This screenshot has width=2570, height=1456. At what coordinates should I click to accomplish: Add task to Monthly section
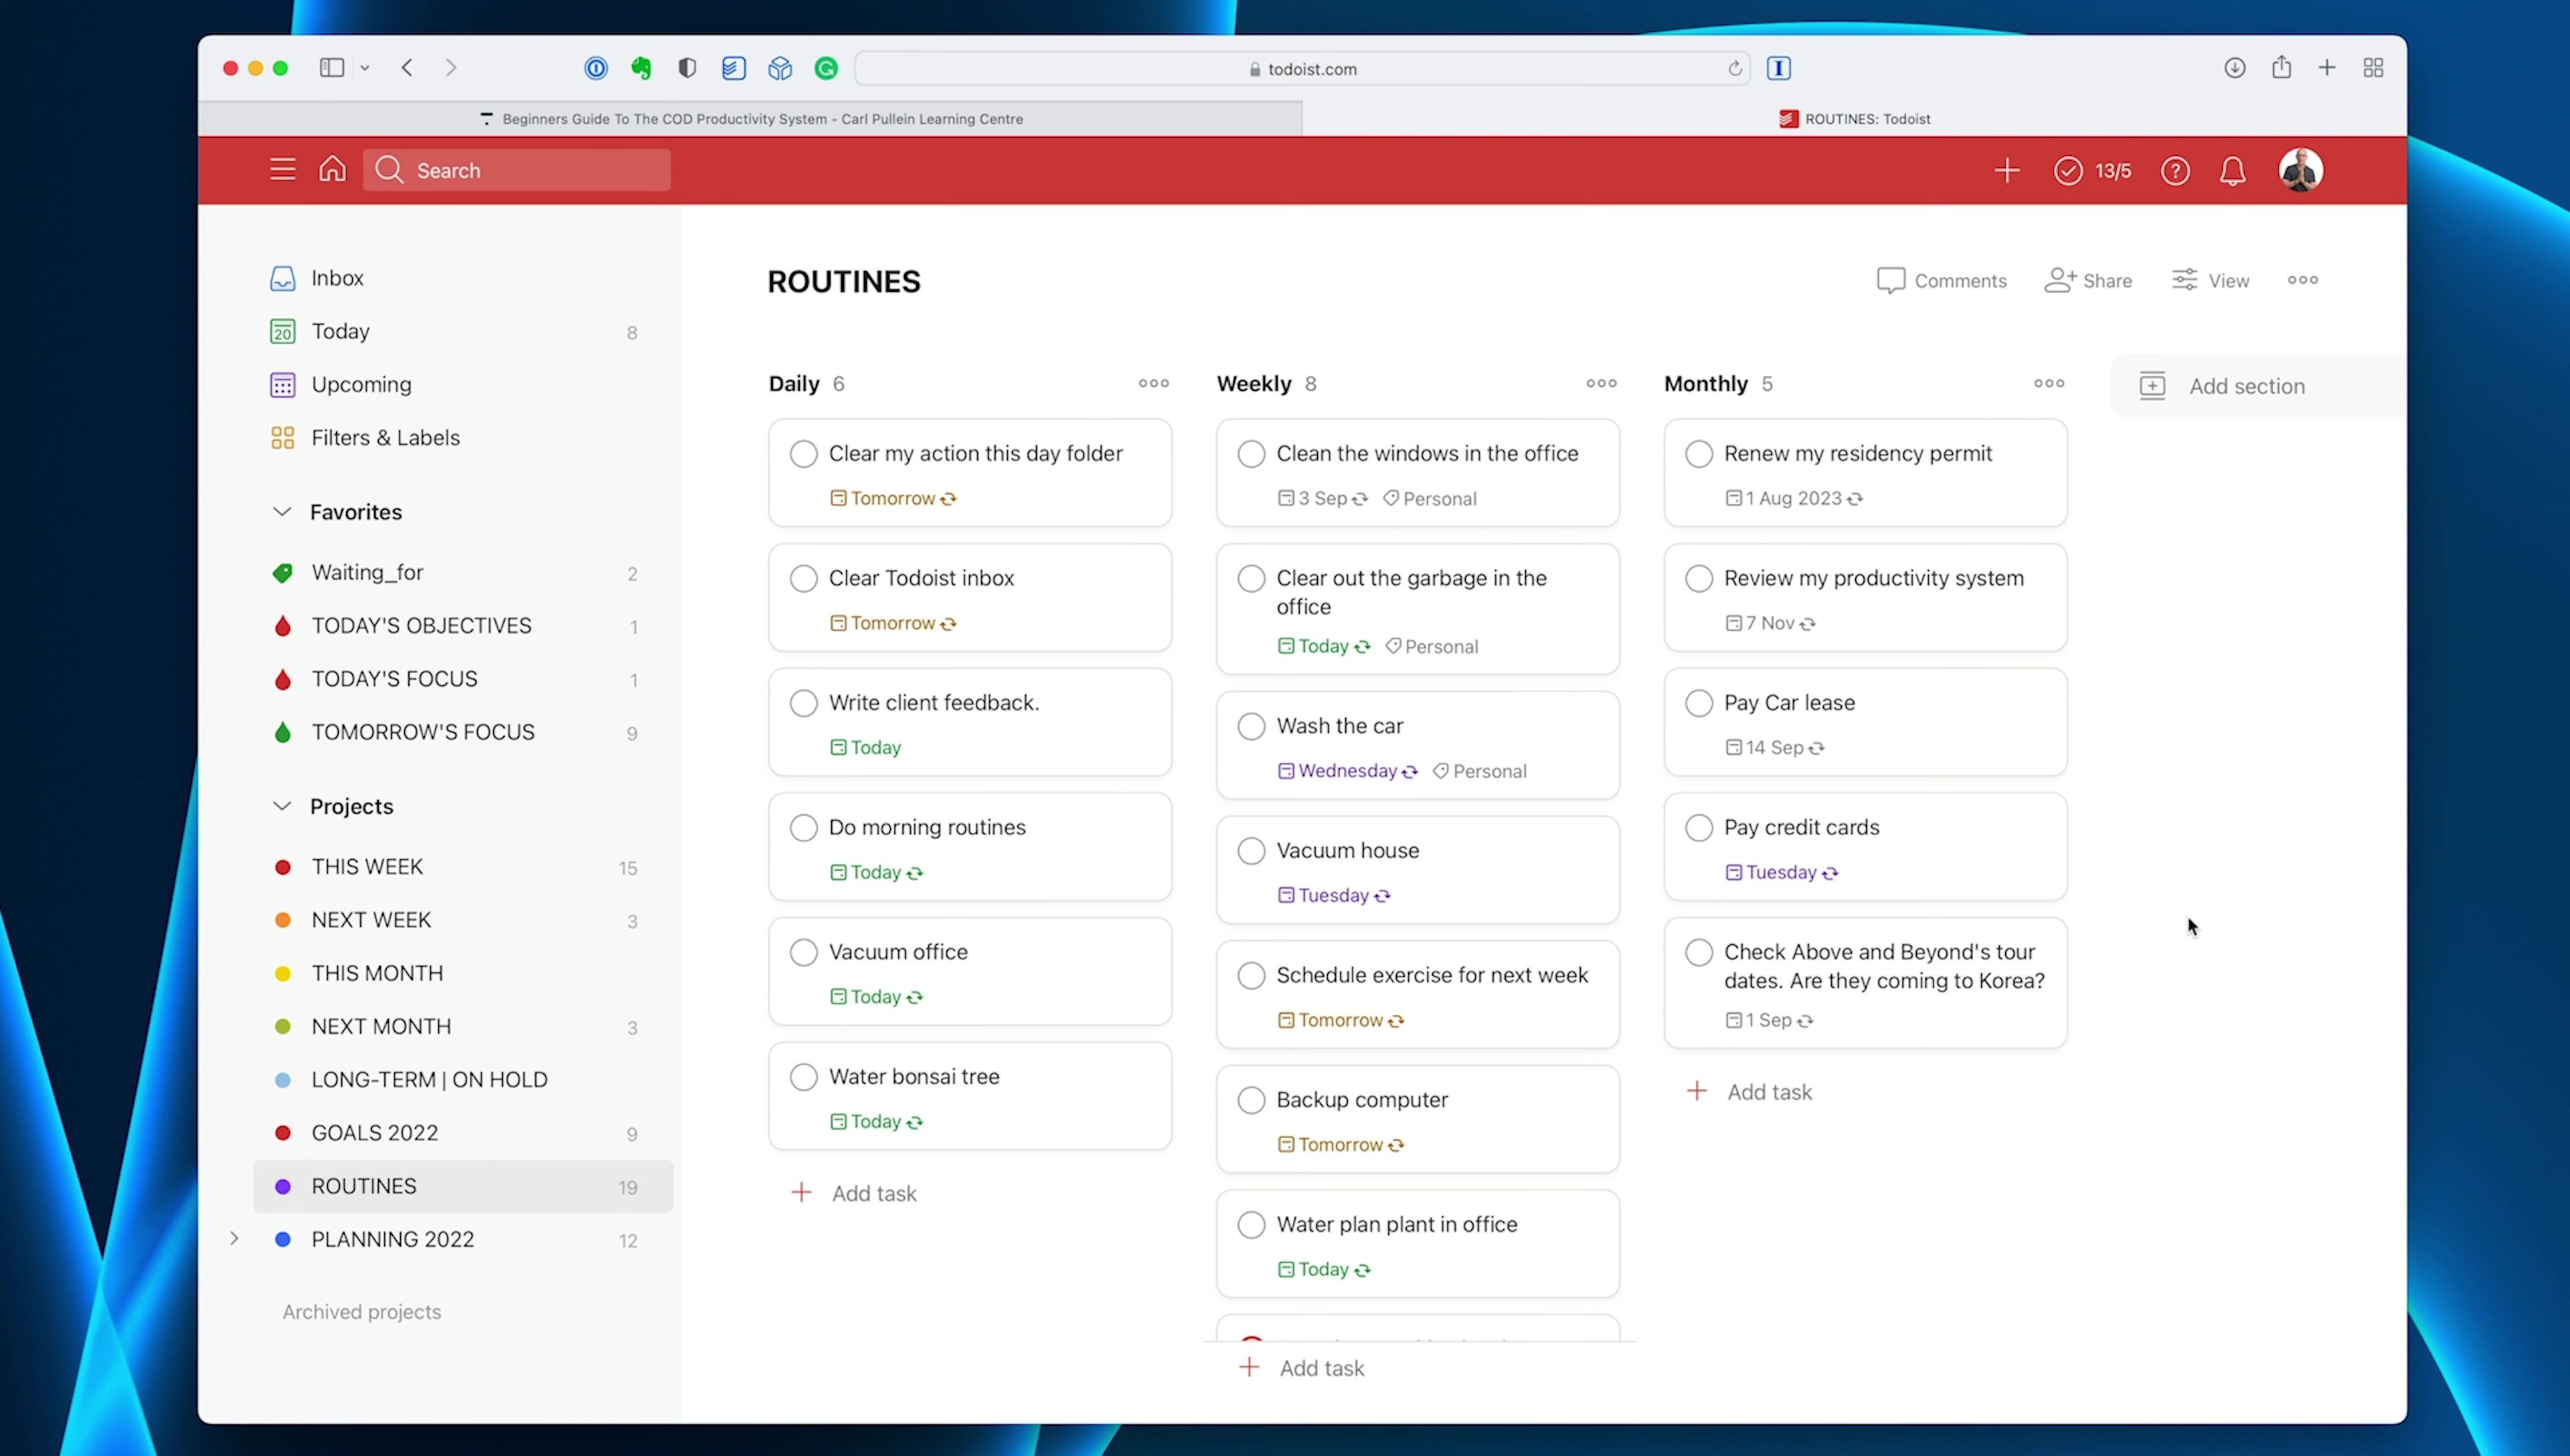point(1749,1092)
